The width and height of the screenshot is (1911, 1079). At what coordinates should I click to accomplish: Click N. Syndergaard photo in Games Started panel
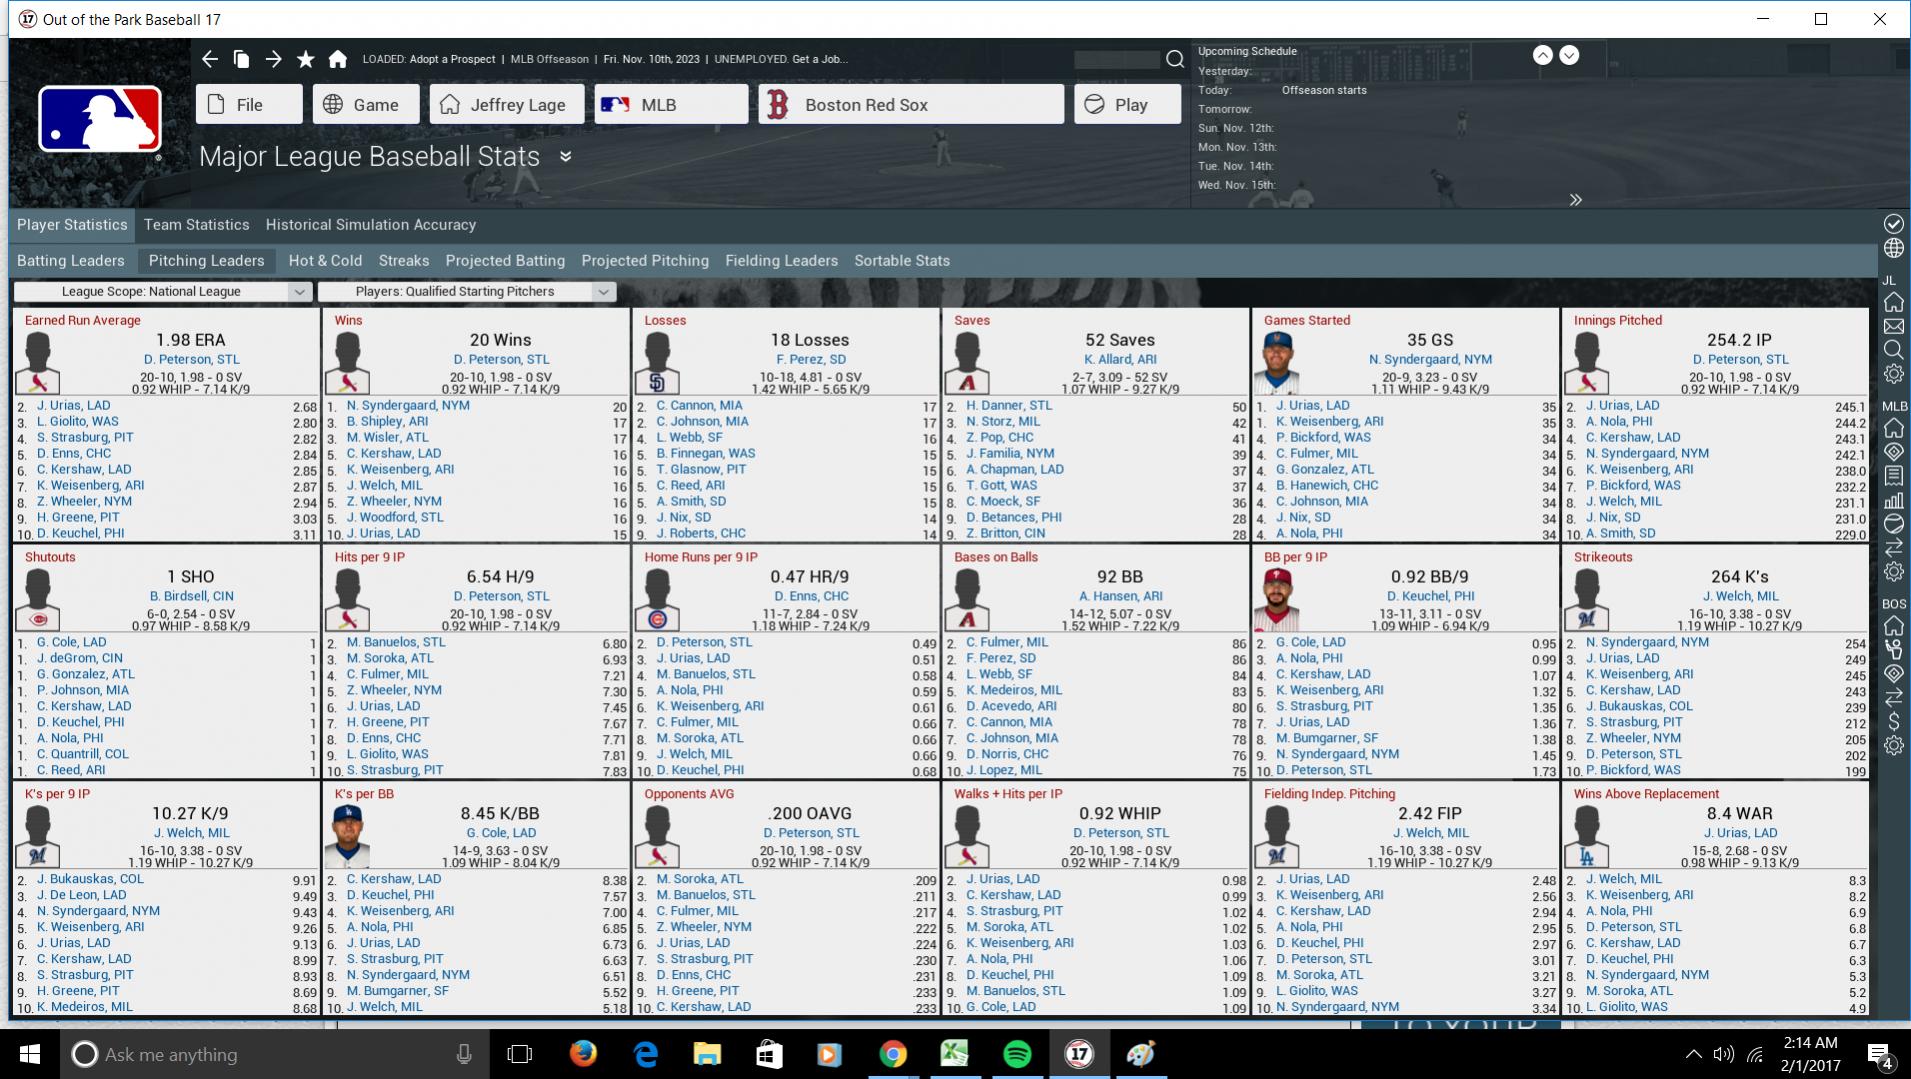[x=1276, y=363]
